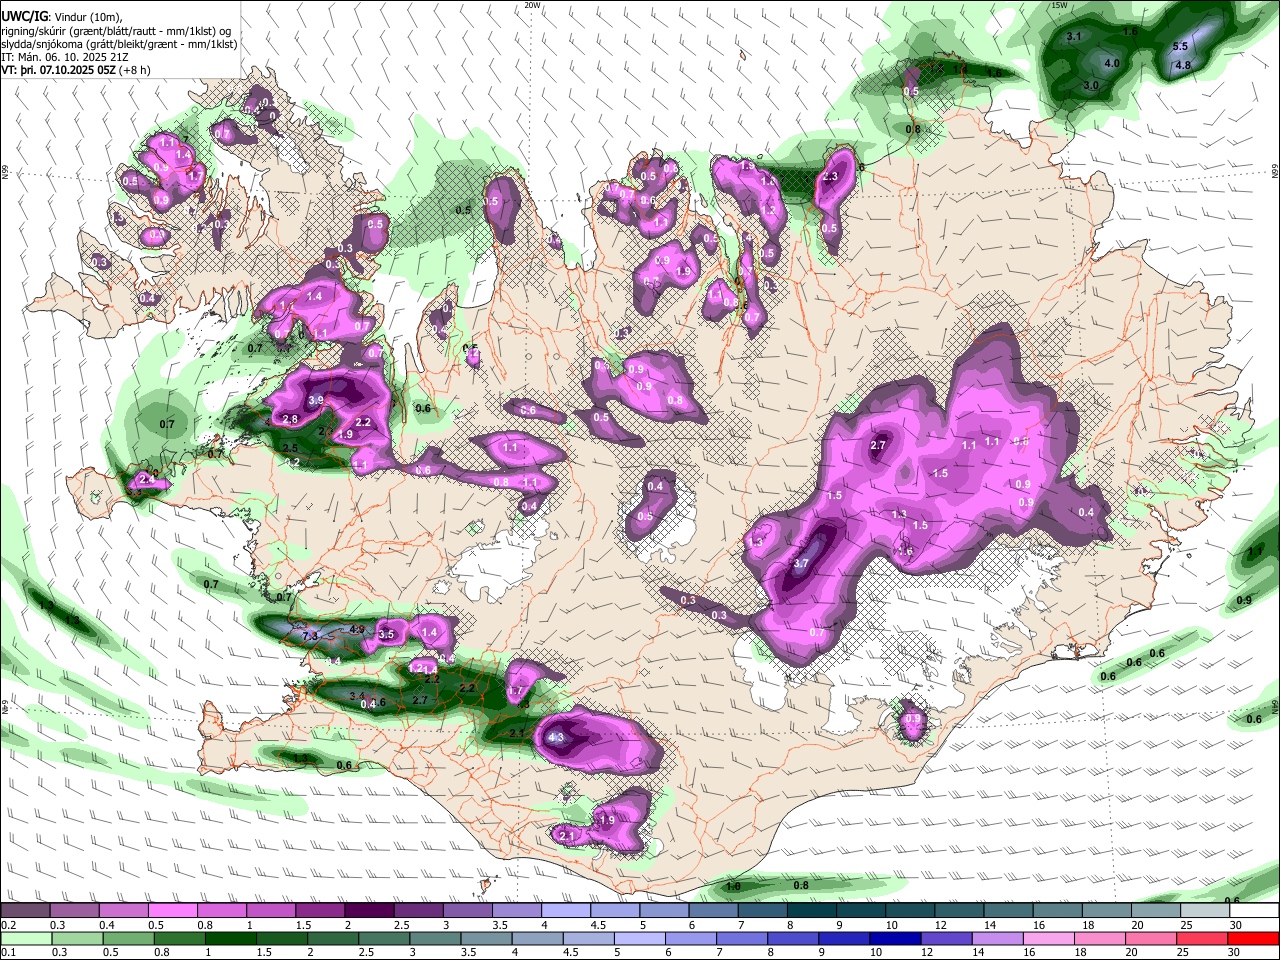Click the header line 'UWC/IG: Vindur (10m),'
1280x960 pixels.
63,17
